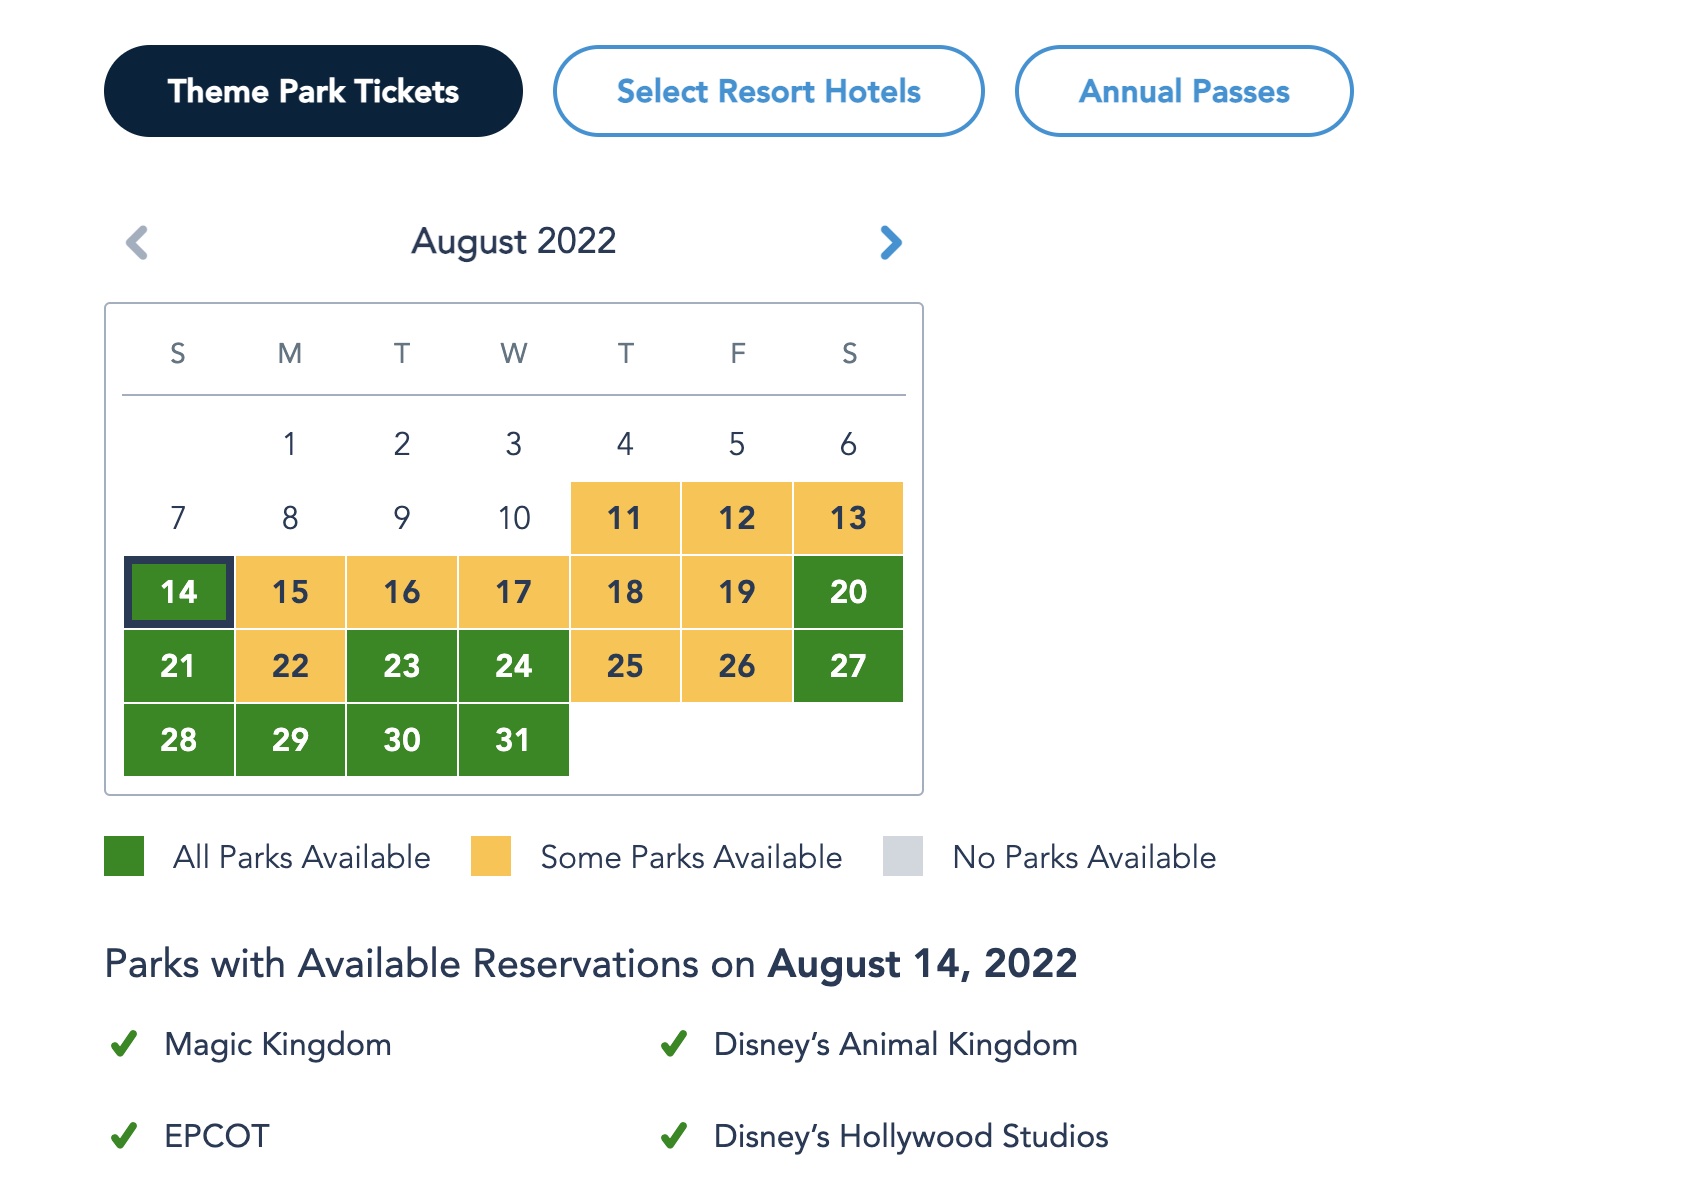This screenshot has height=1204, width=1692.
Task: Click the EPCOT green checkmark
Action: pyautogui.click(x=124, y=1137)
